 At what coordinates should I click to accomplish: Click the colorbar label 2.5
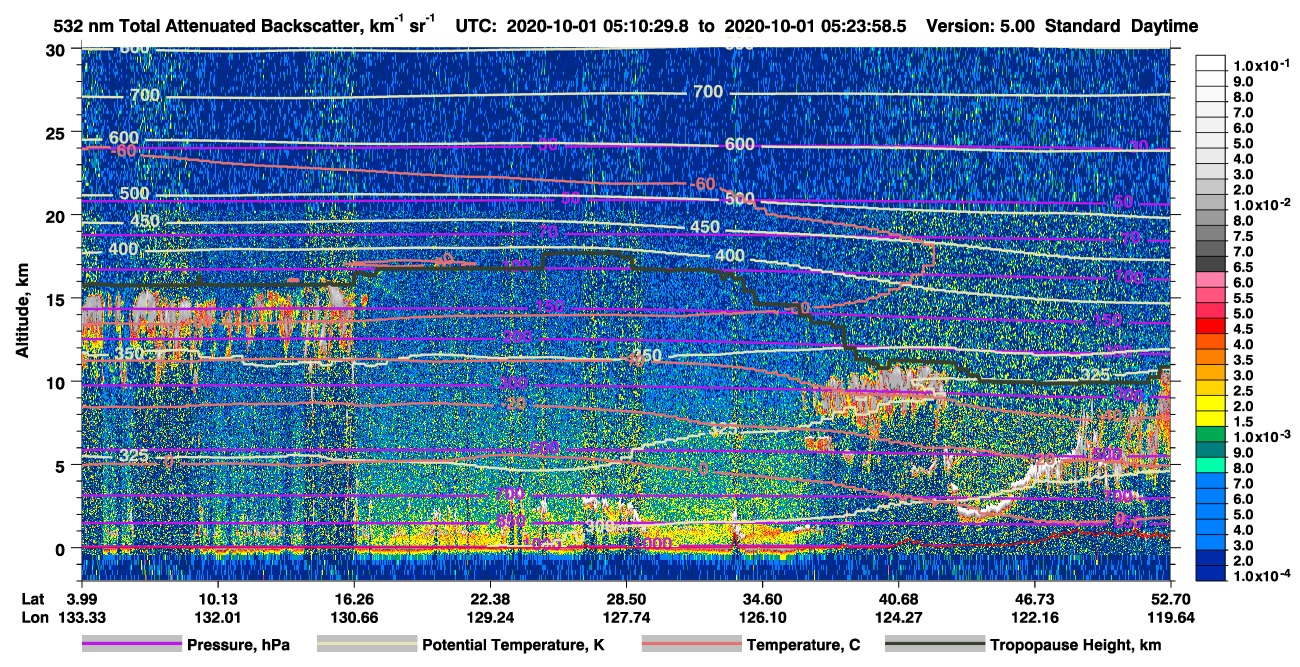(x=1243, y=391)
